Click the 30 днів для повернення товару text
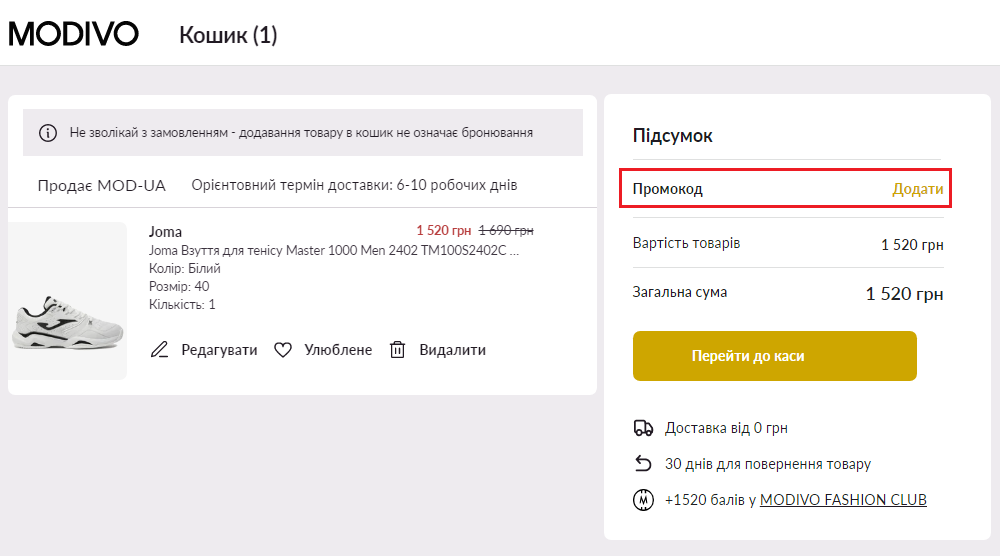The image size is (1000, 556). pos(768,464)
